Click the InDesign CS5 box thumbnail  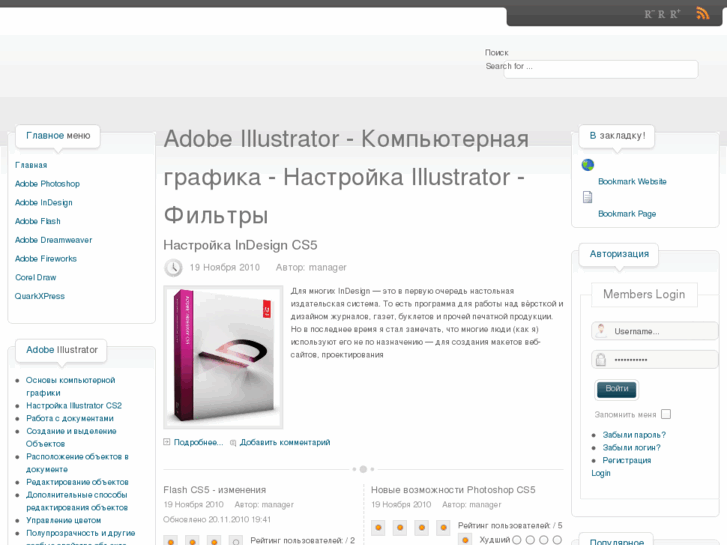pos(223,357)
